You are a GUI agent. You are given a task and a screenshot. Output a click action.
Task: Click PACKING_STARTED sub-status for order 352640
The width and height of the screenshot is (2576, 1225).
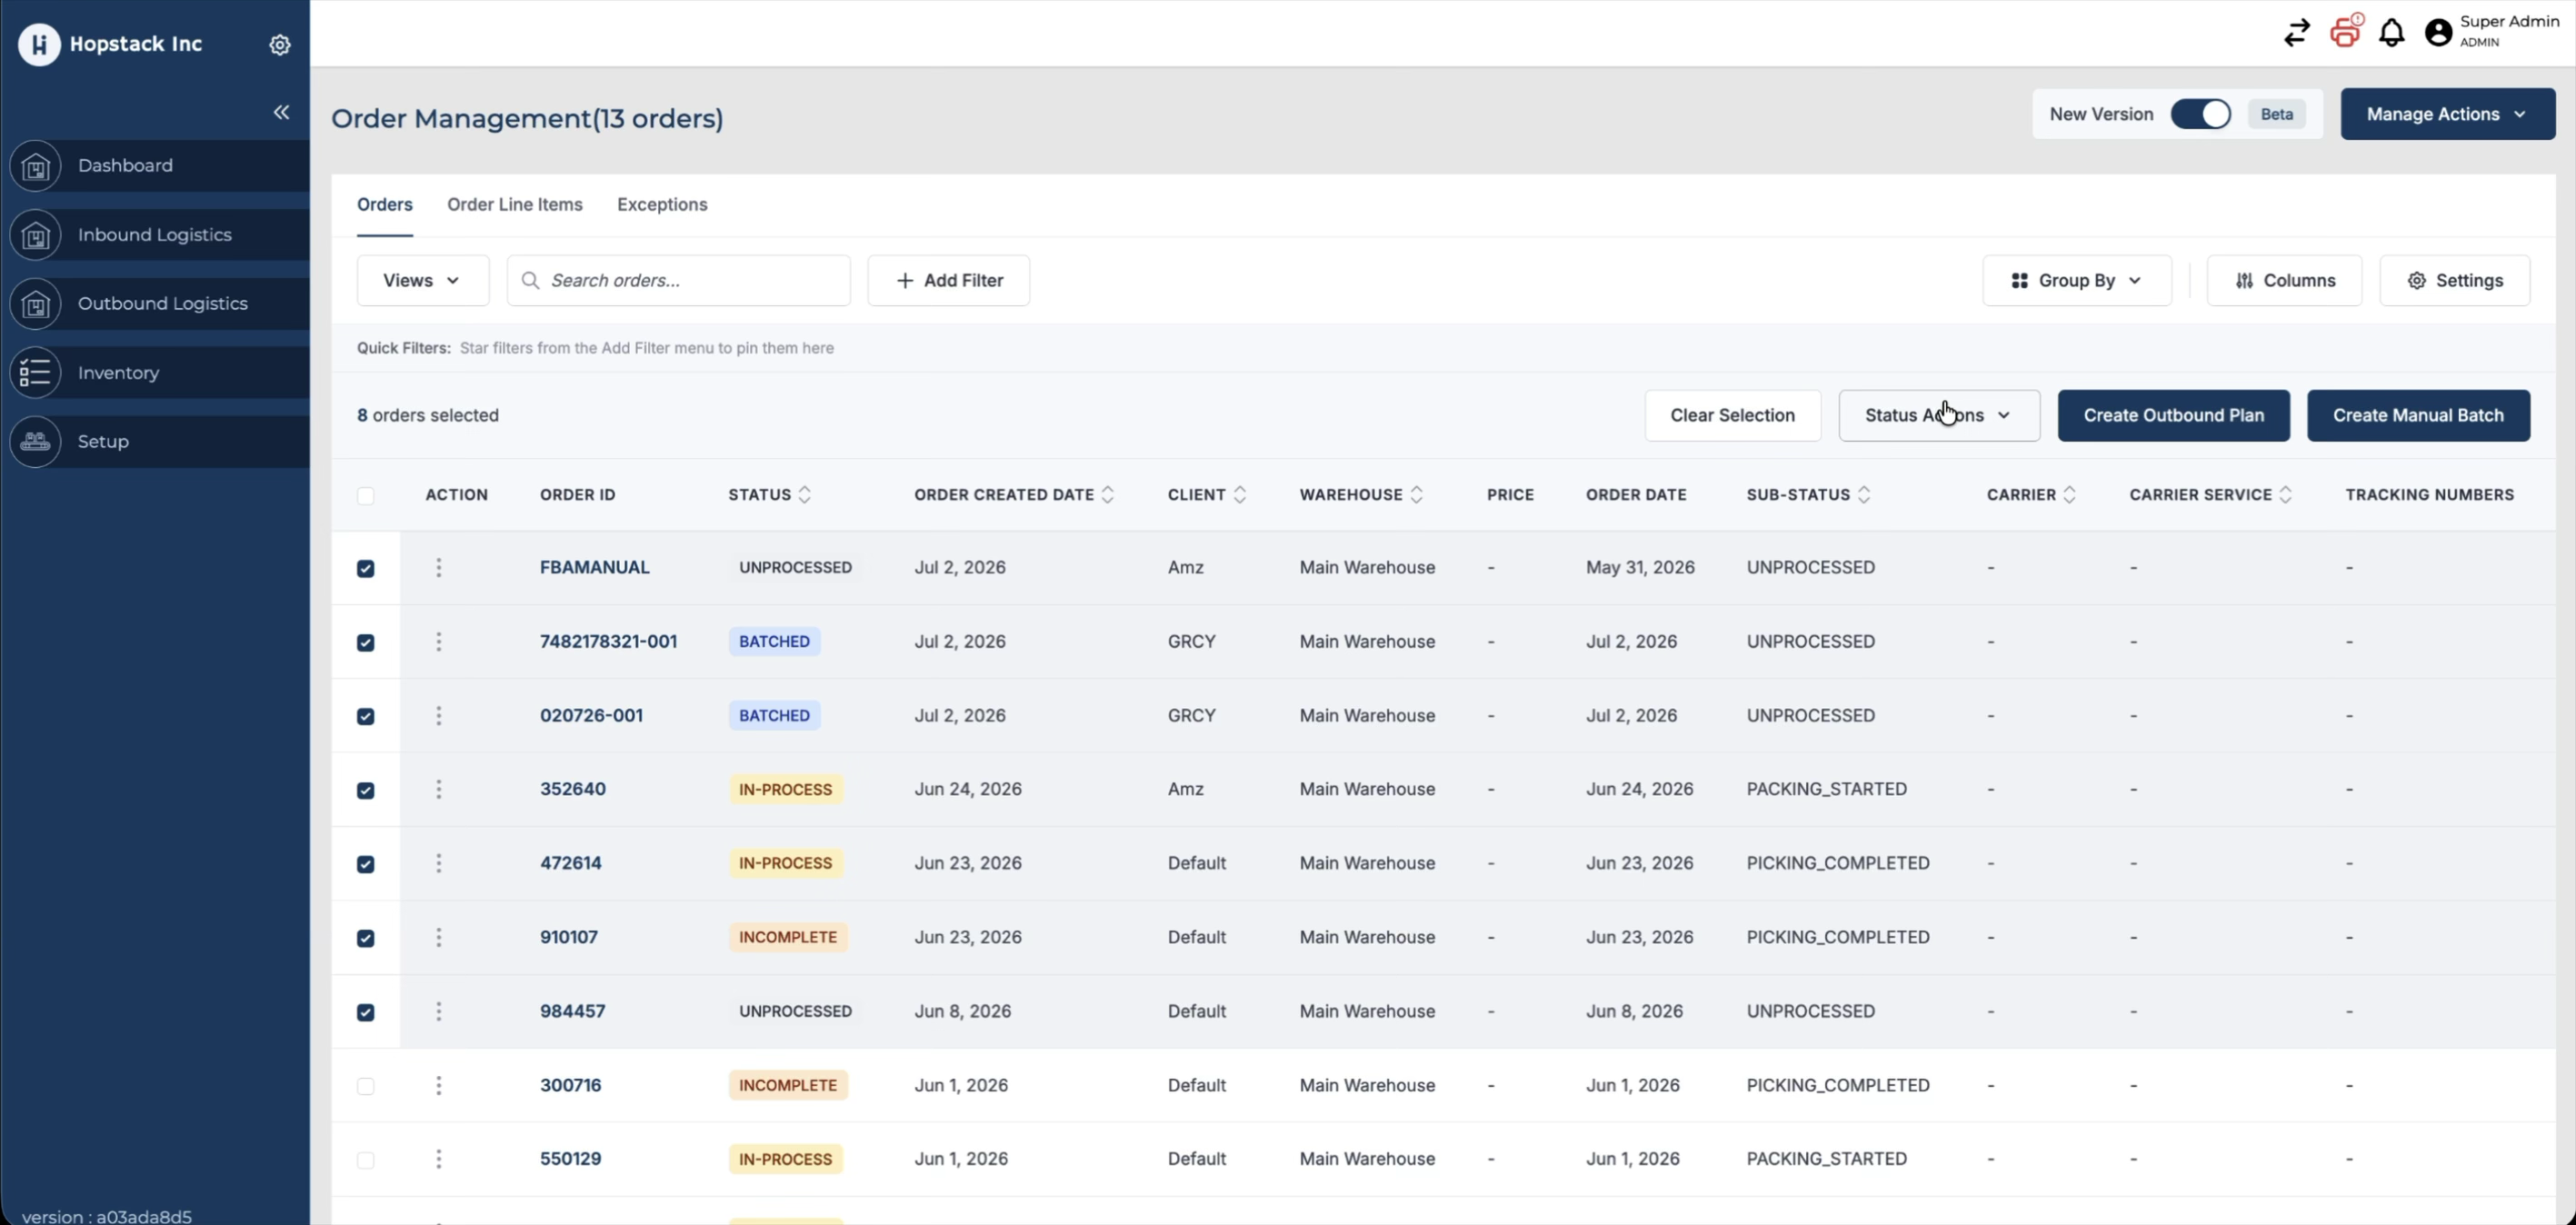[x=1826, y=789]
